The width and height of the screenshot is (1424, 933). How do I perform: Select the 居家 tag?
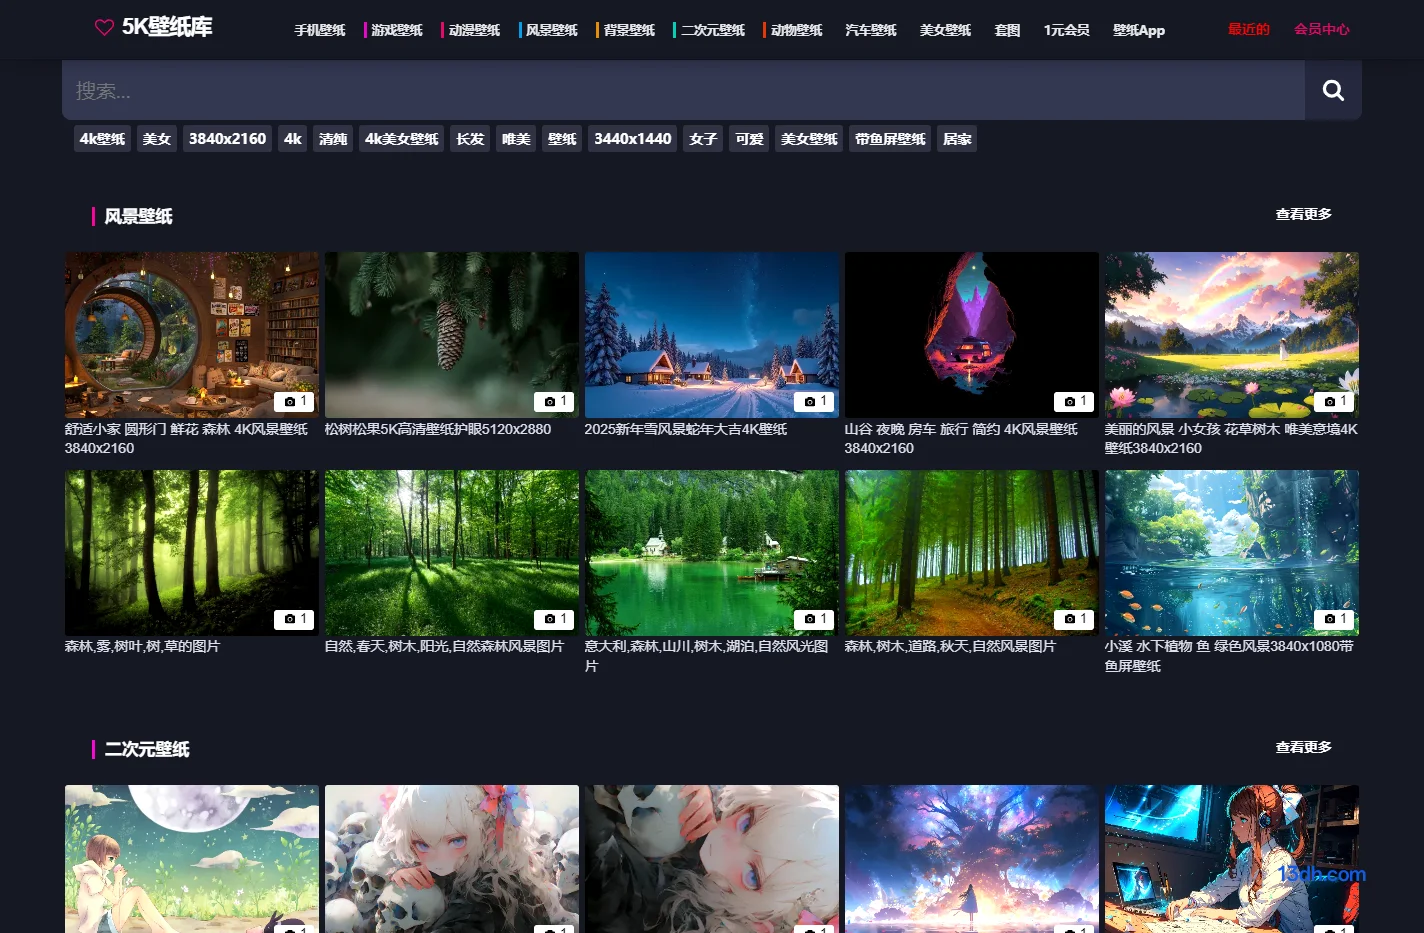957,139
